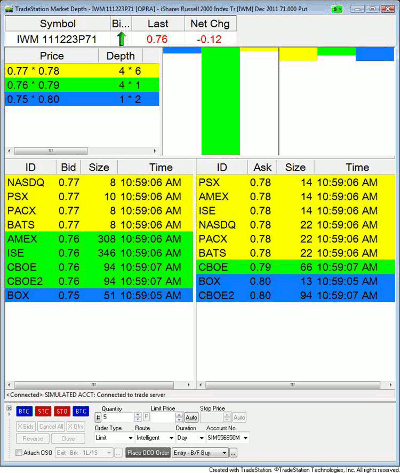Click the Auto button next to Limit Price

191,417
